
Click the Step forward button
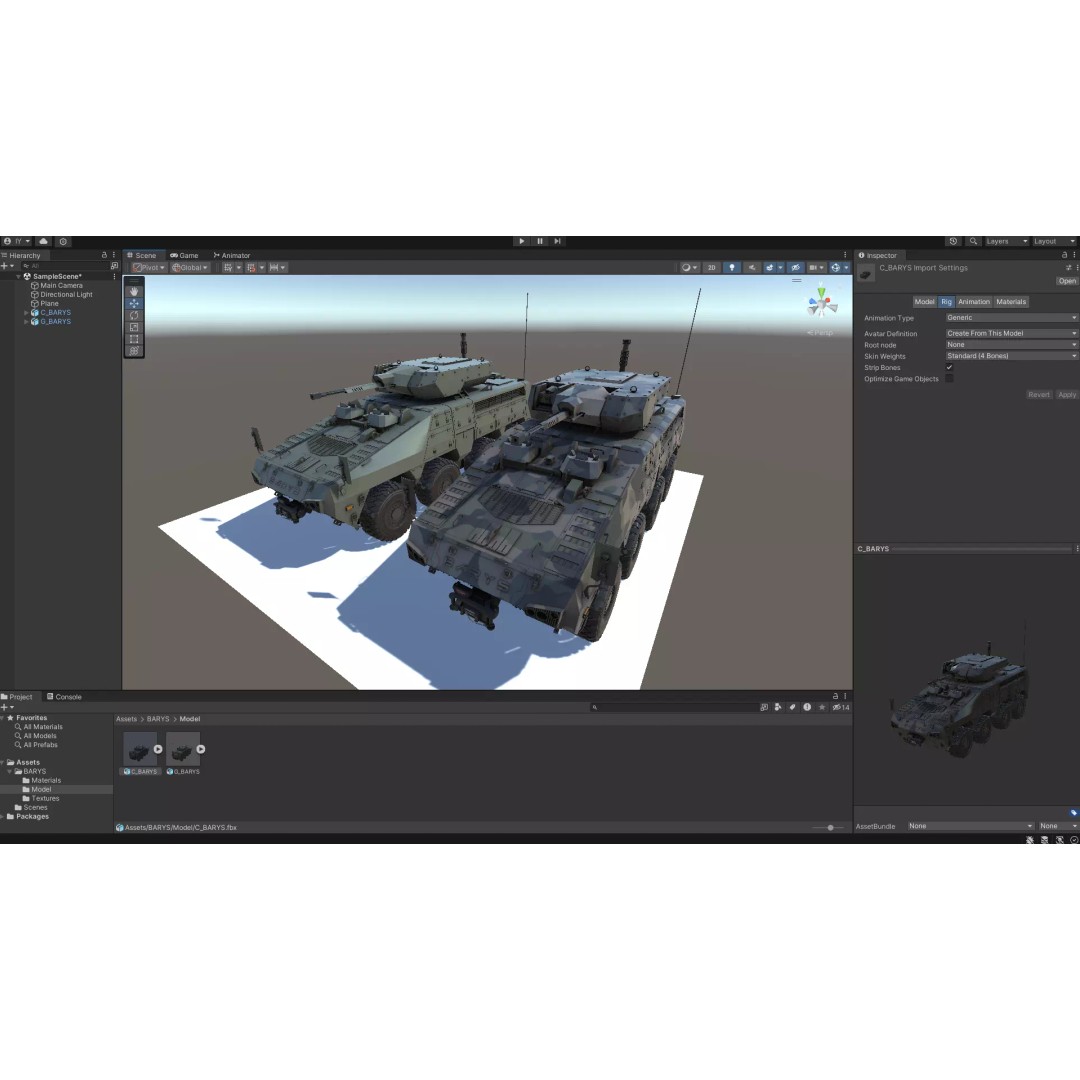tap(558, 241)
